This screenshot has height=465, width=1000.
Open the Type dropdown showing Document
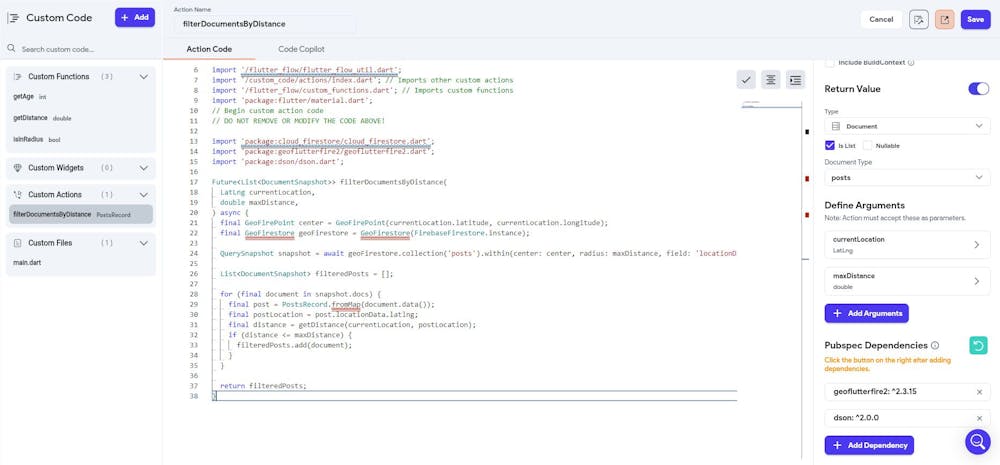point(907,126)
